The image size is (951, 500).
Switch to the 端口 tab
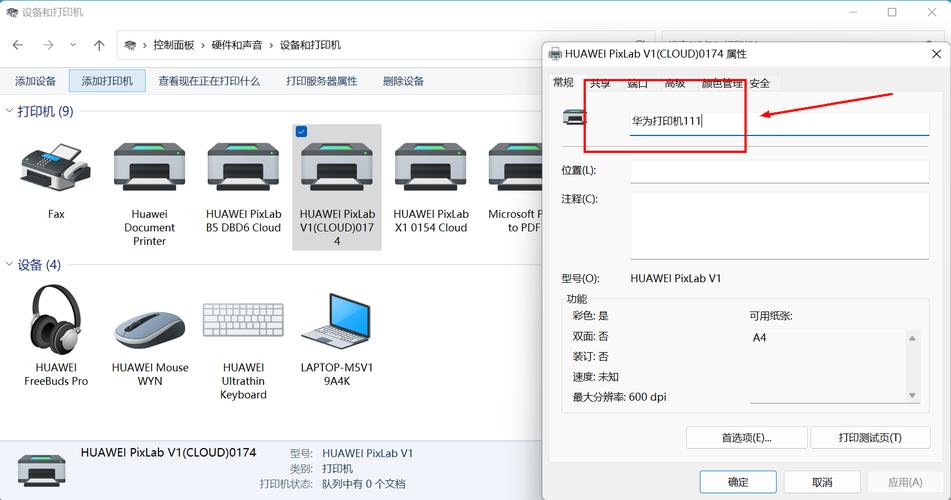637,84
